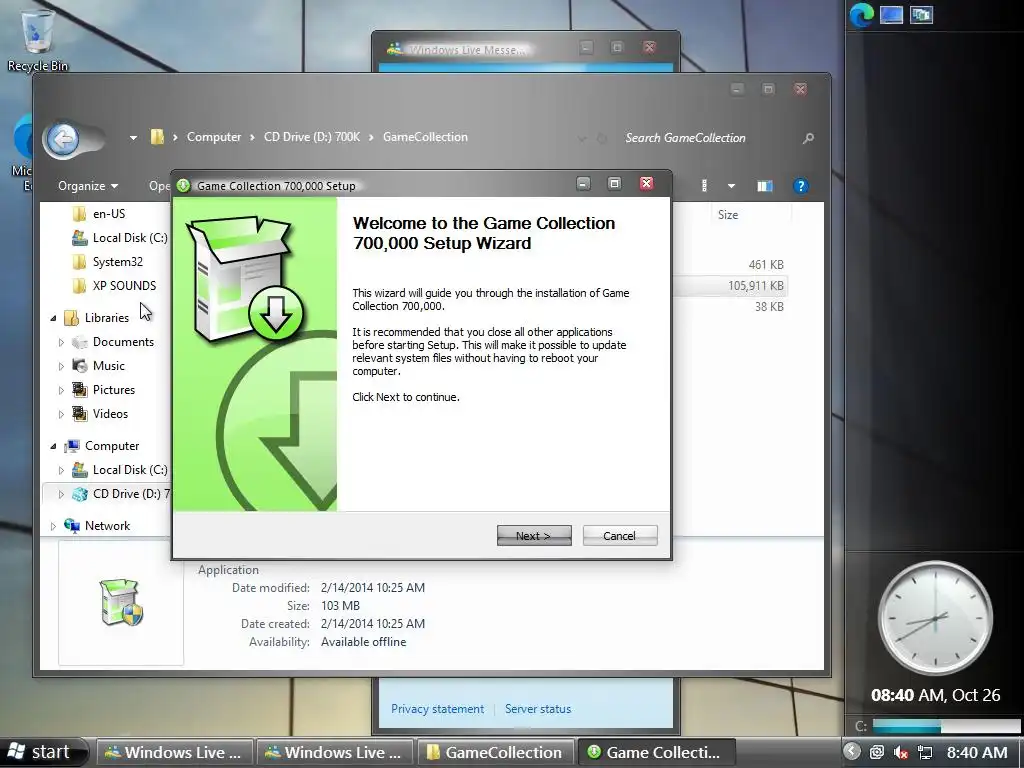
Task: Select Music library icon
Action: tap(80, 366)
